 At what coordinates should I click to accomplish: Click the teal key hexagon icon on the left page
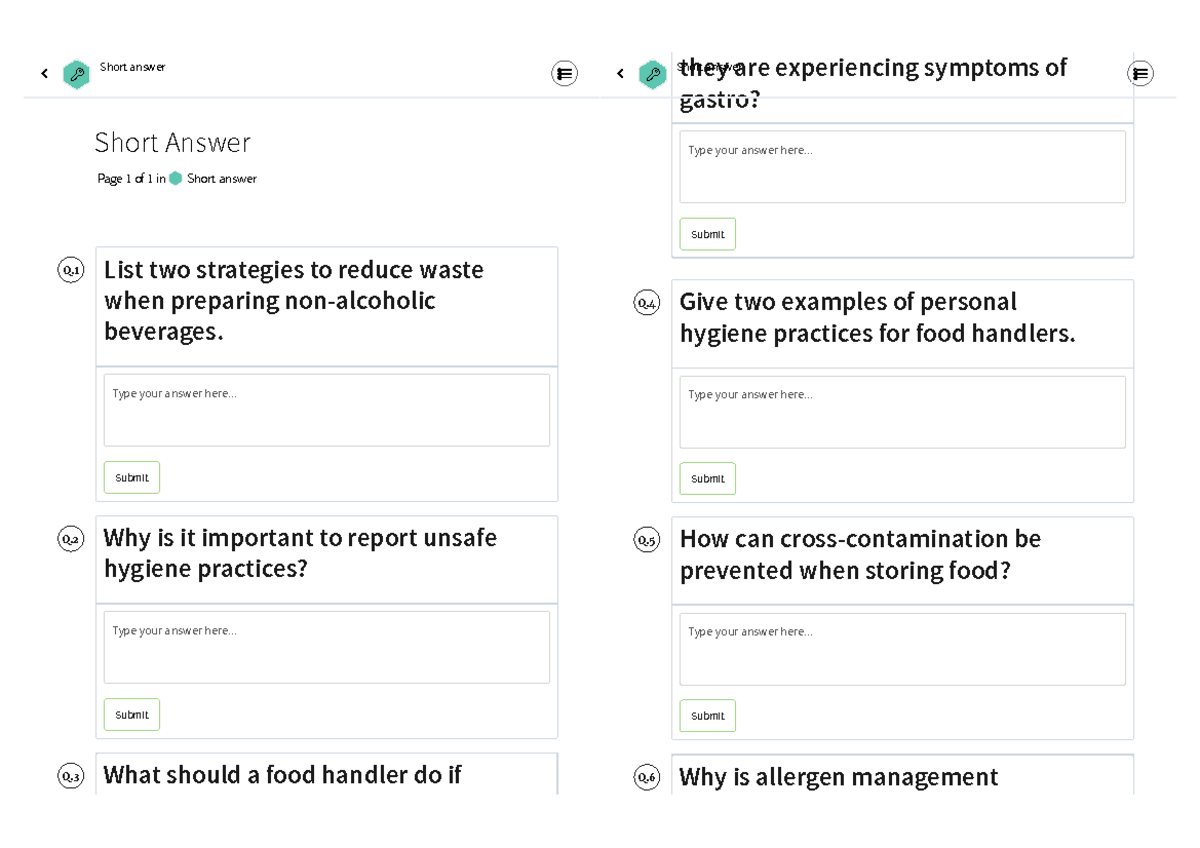click(76, 74)
